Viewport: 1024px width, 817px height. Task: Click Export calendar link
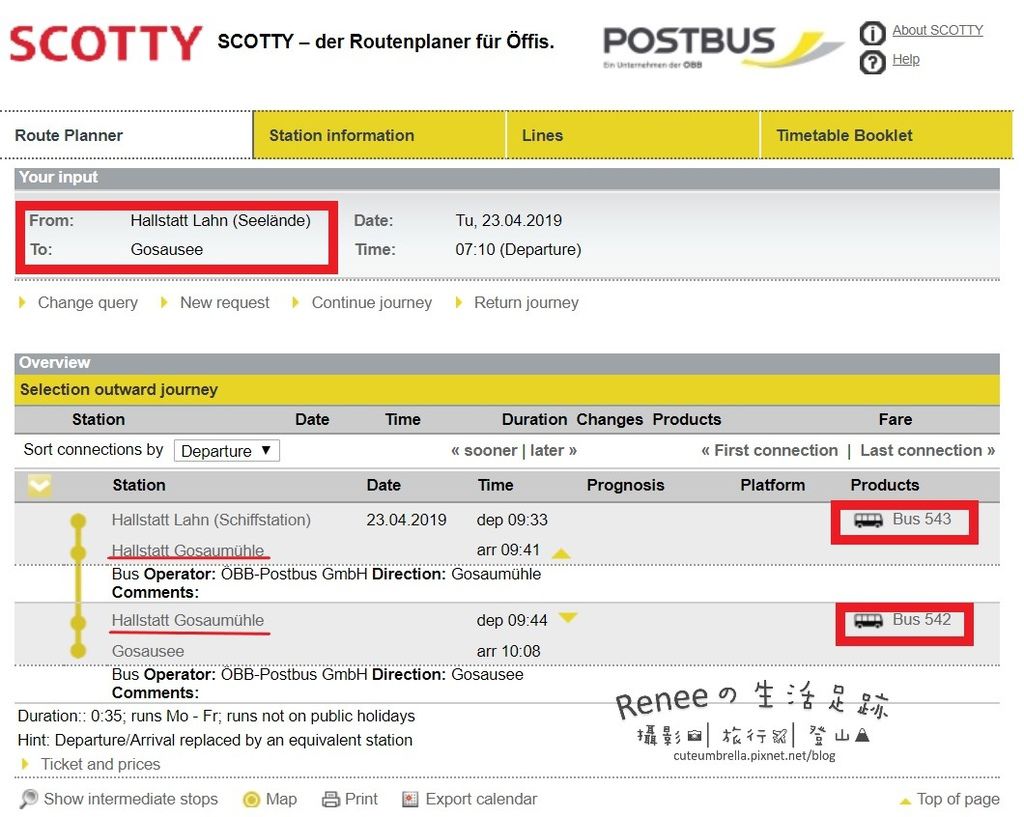[481, 799]
